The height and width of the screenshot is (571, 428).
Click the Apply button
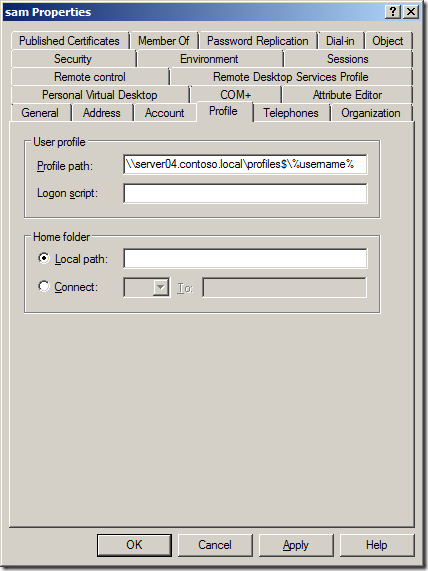click(x=296, y=545)
